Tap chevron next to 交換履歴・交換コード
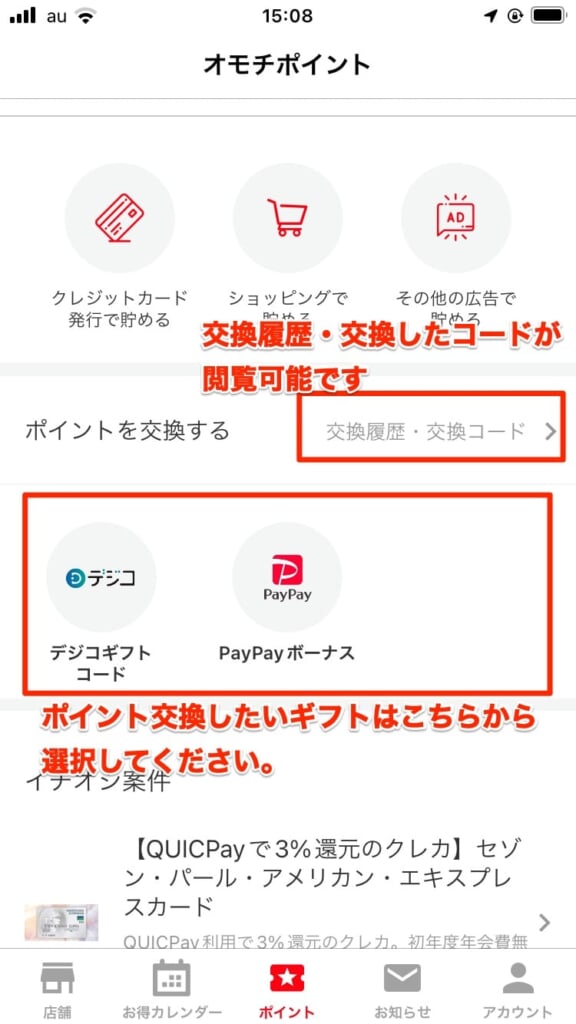 click(550, 432)
